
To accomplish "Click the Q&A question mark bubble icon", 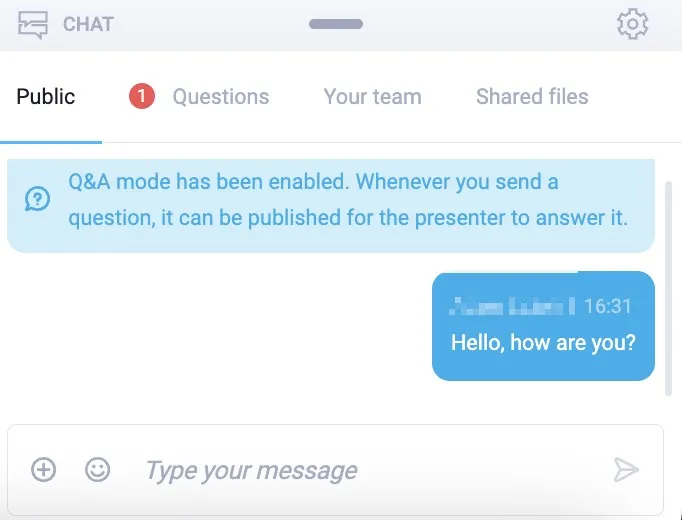I will click(x=37, y=199).
